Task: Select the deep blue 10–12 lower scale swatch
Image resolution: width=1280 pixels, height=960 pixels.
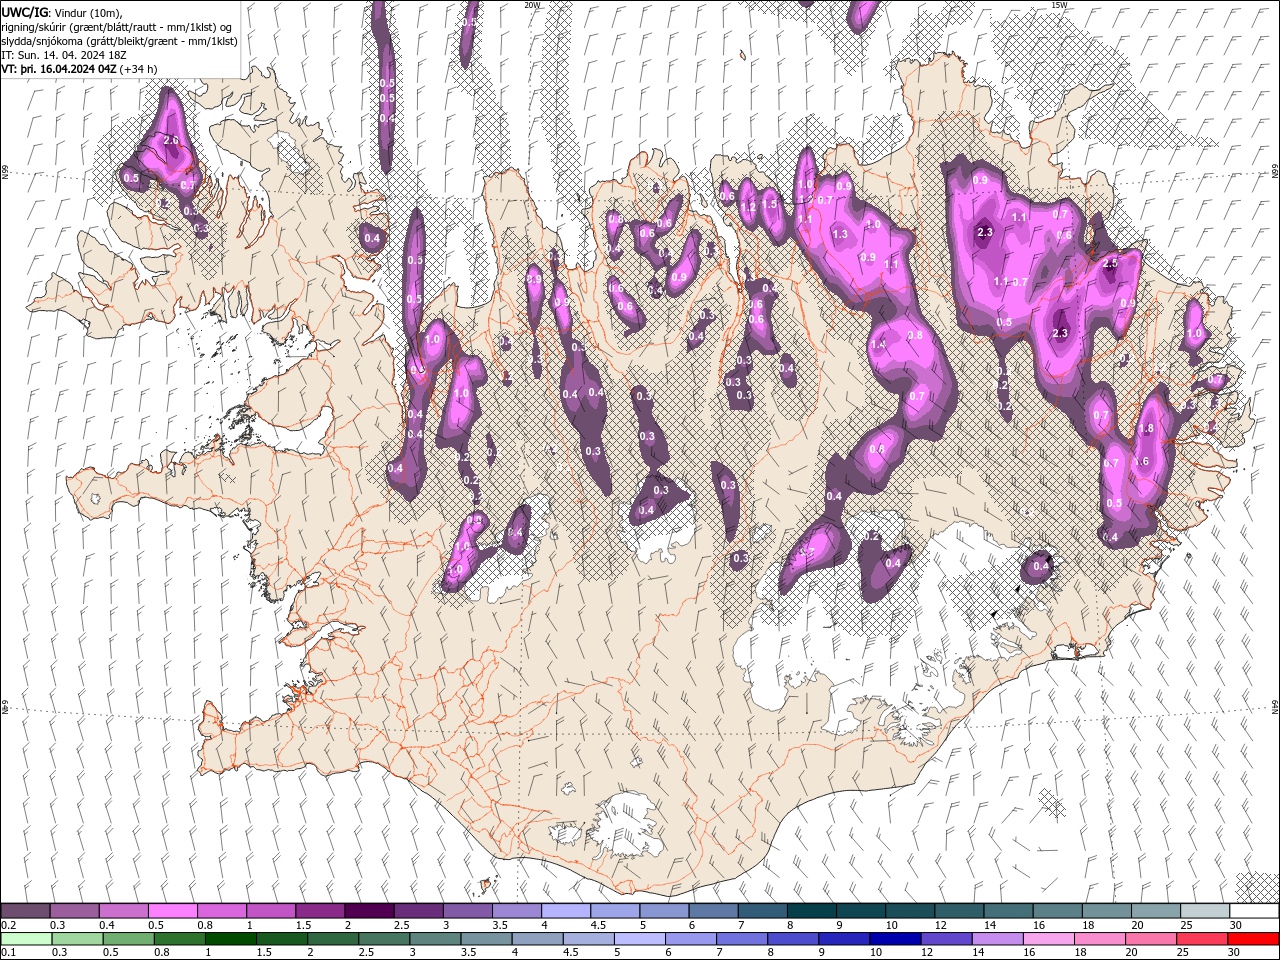Action: click(895, 939)
